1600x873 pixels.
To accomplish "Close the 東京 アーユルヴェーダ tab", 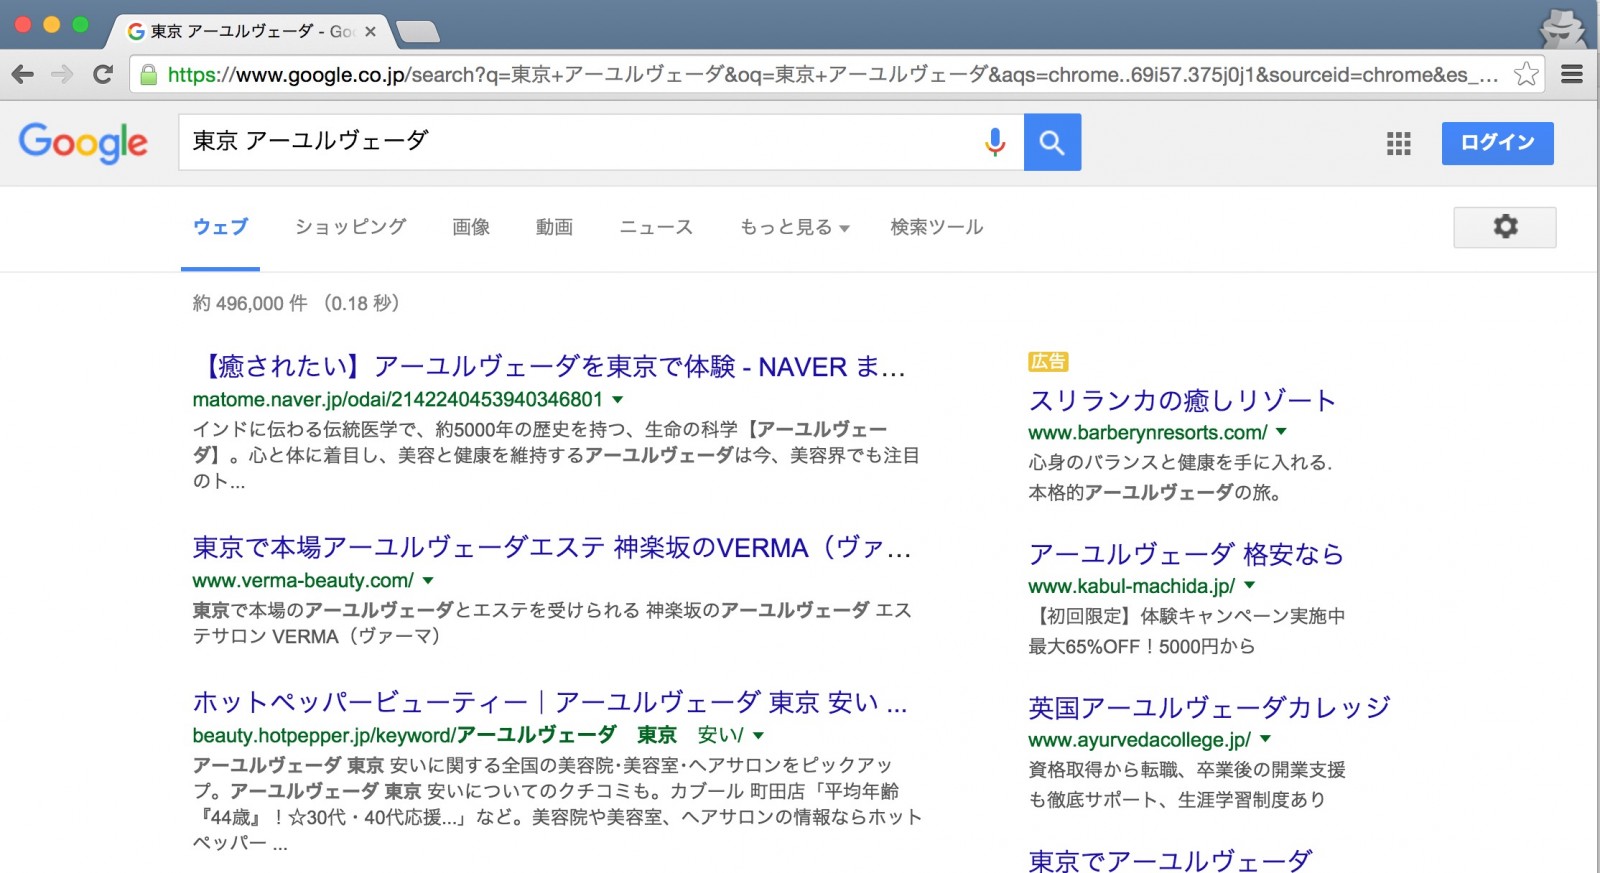I will click(370, 31).
